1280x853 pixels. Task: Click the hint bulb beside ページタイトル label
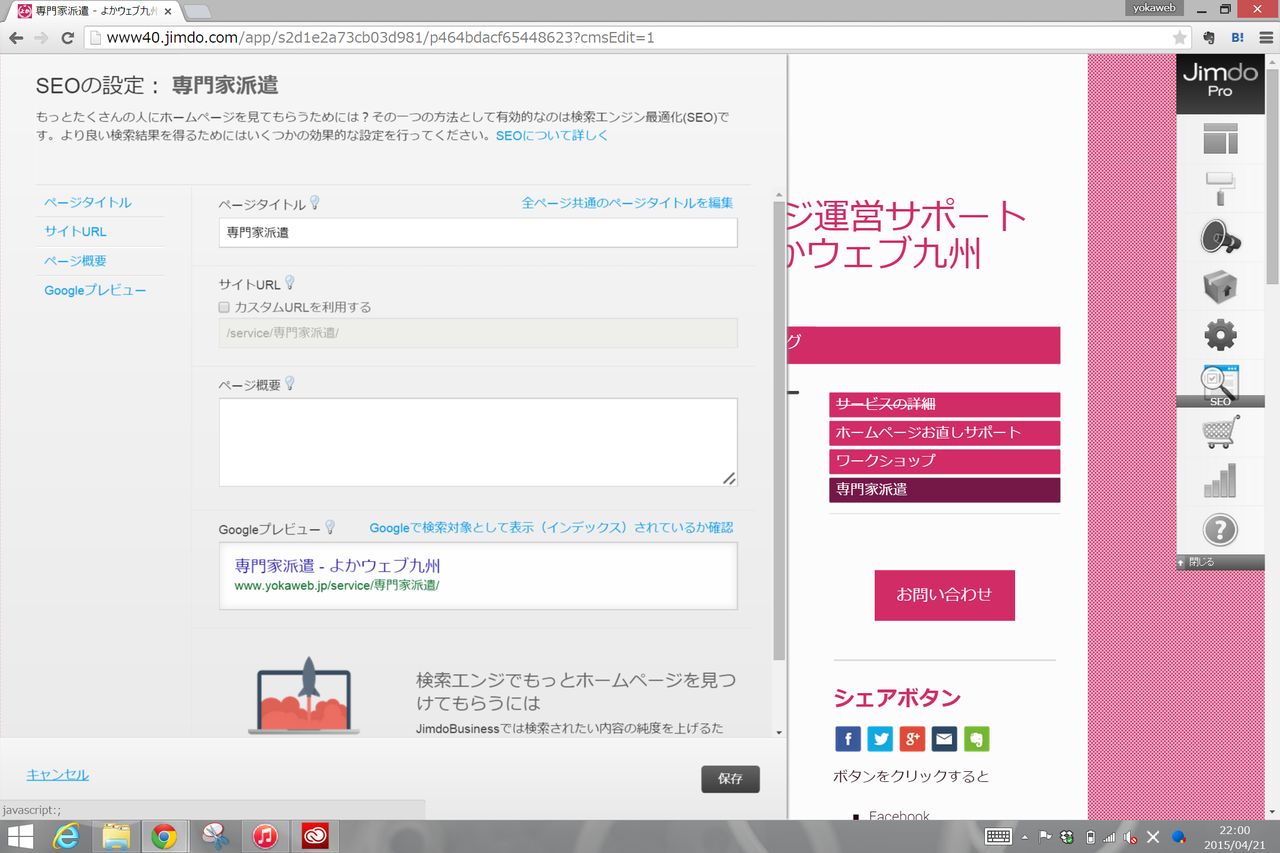coord(315,203)
